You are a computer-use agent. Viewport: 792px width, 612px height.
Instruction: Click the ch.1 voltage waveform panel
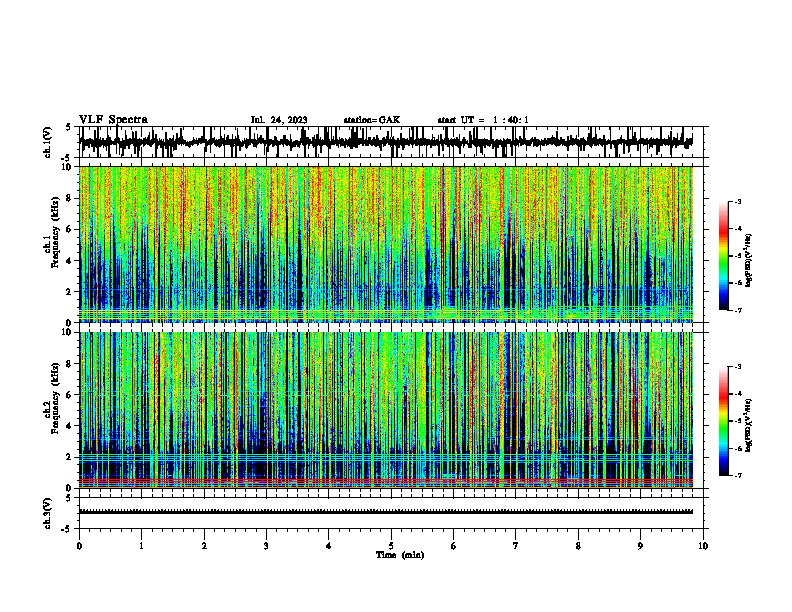[x=391, y=142]
